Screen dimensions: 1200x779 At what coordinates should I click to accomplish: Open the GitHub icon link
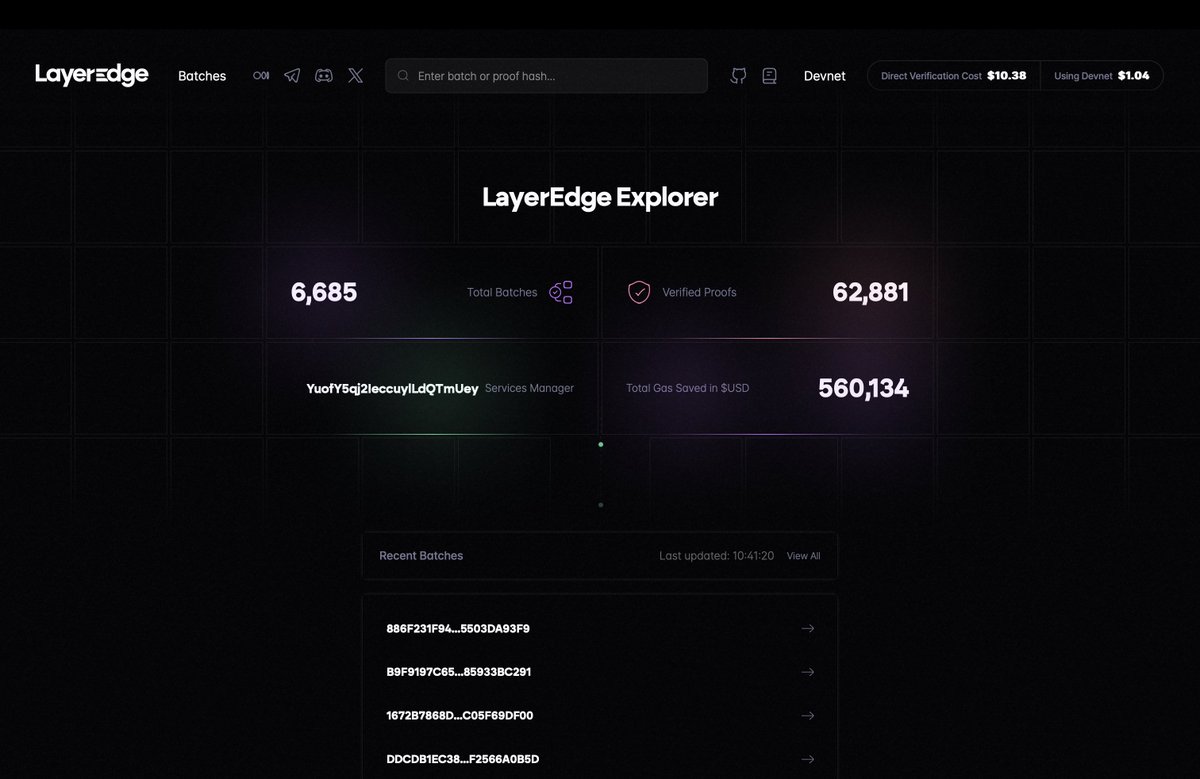click(x=738, y=76)
